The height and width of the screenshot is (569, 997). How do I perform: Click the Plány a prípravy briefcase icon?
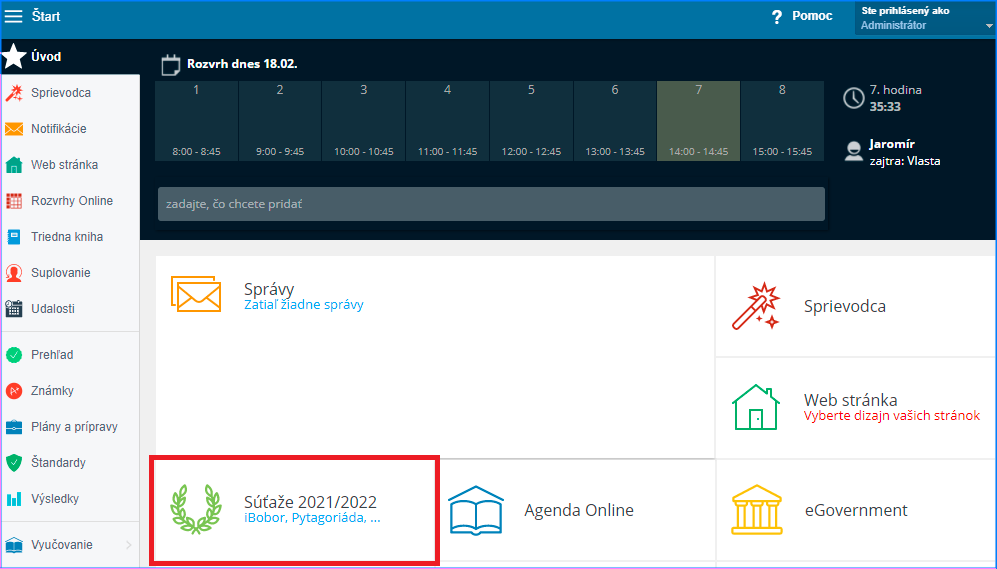[14, 427]
